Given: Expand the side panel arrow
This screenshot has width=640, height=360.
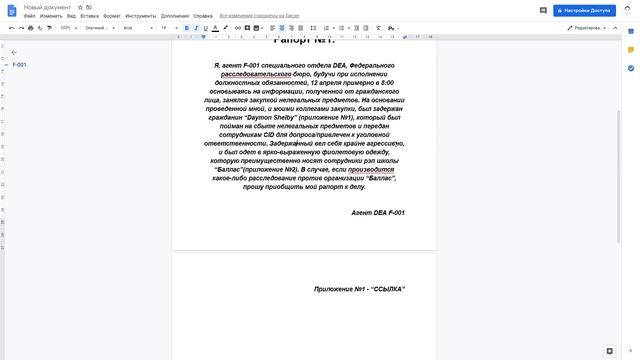Looking at the screenshot, I should click(x=631, y=350).
